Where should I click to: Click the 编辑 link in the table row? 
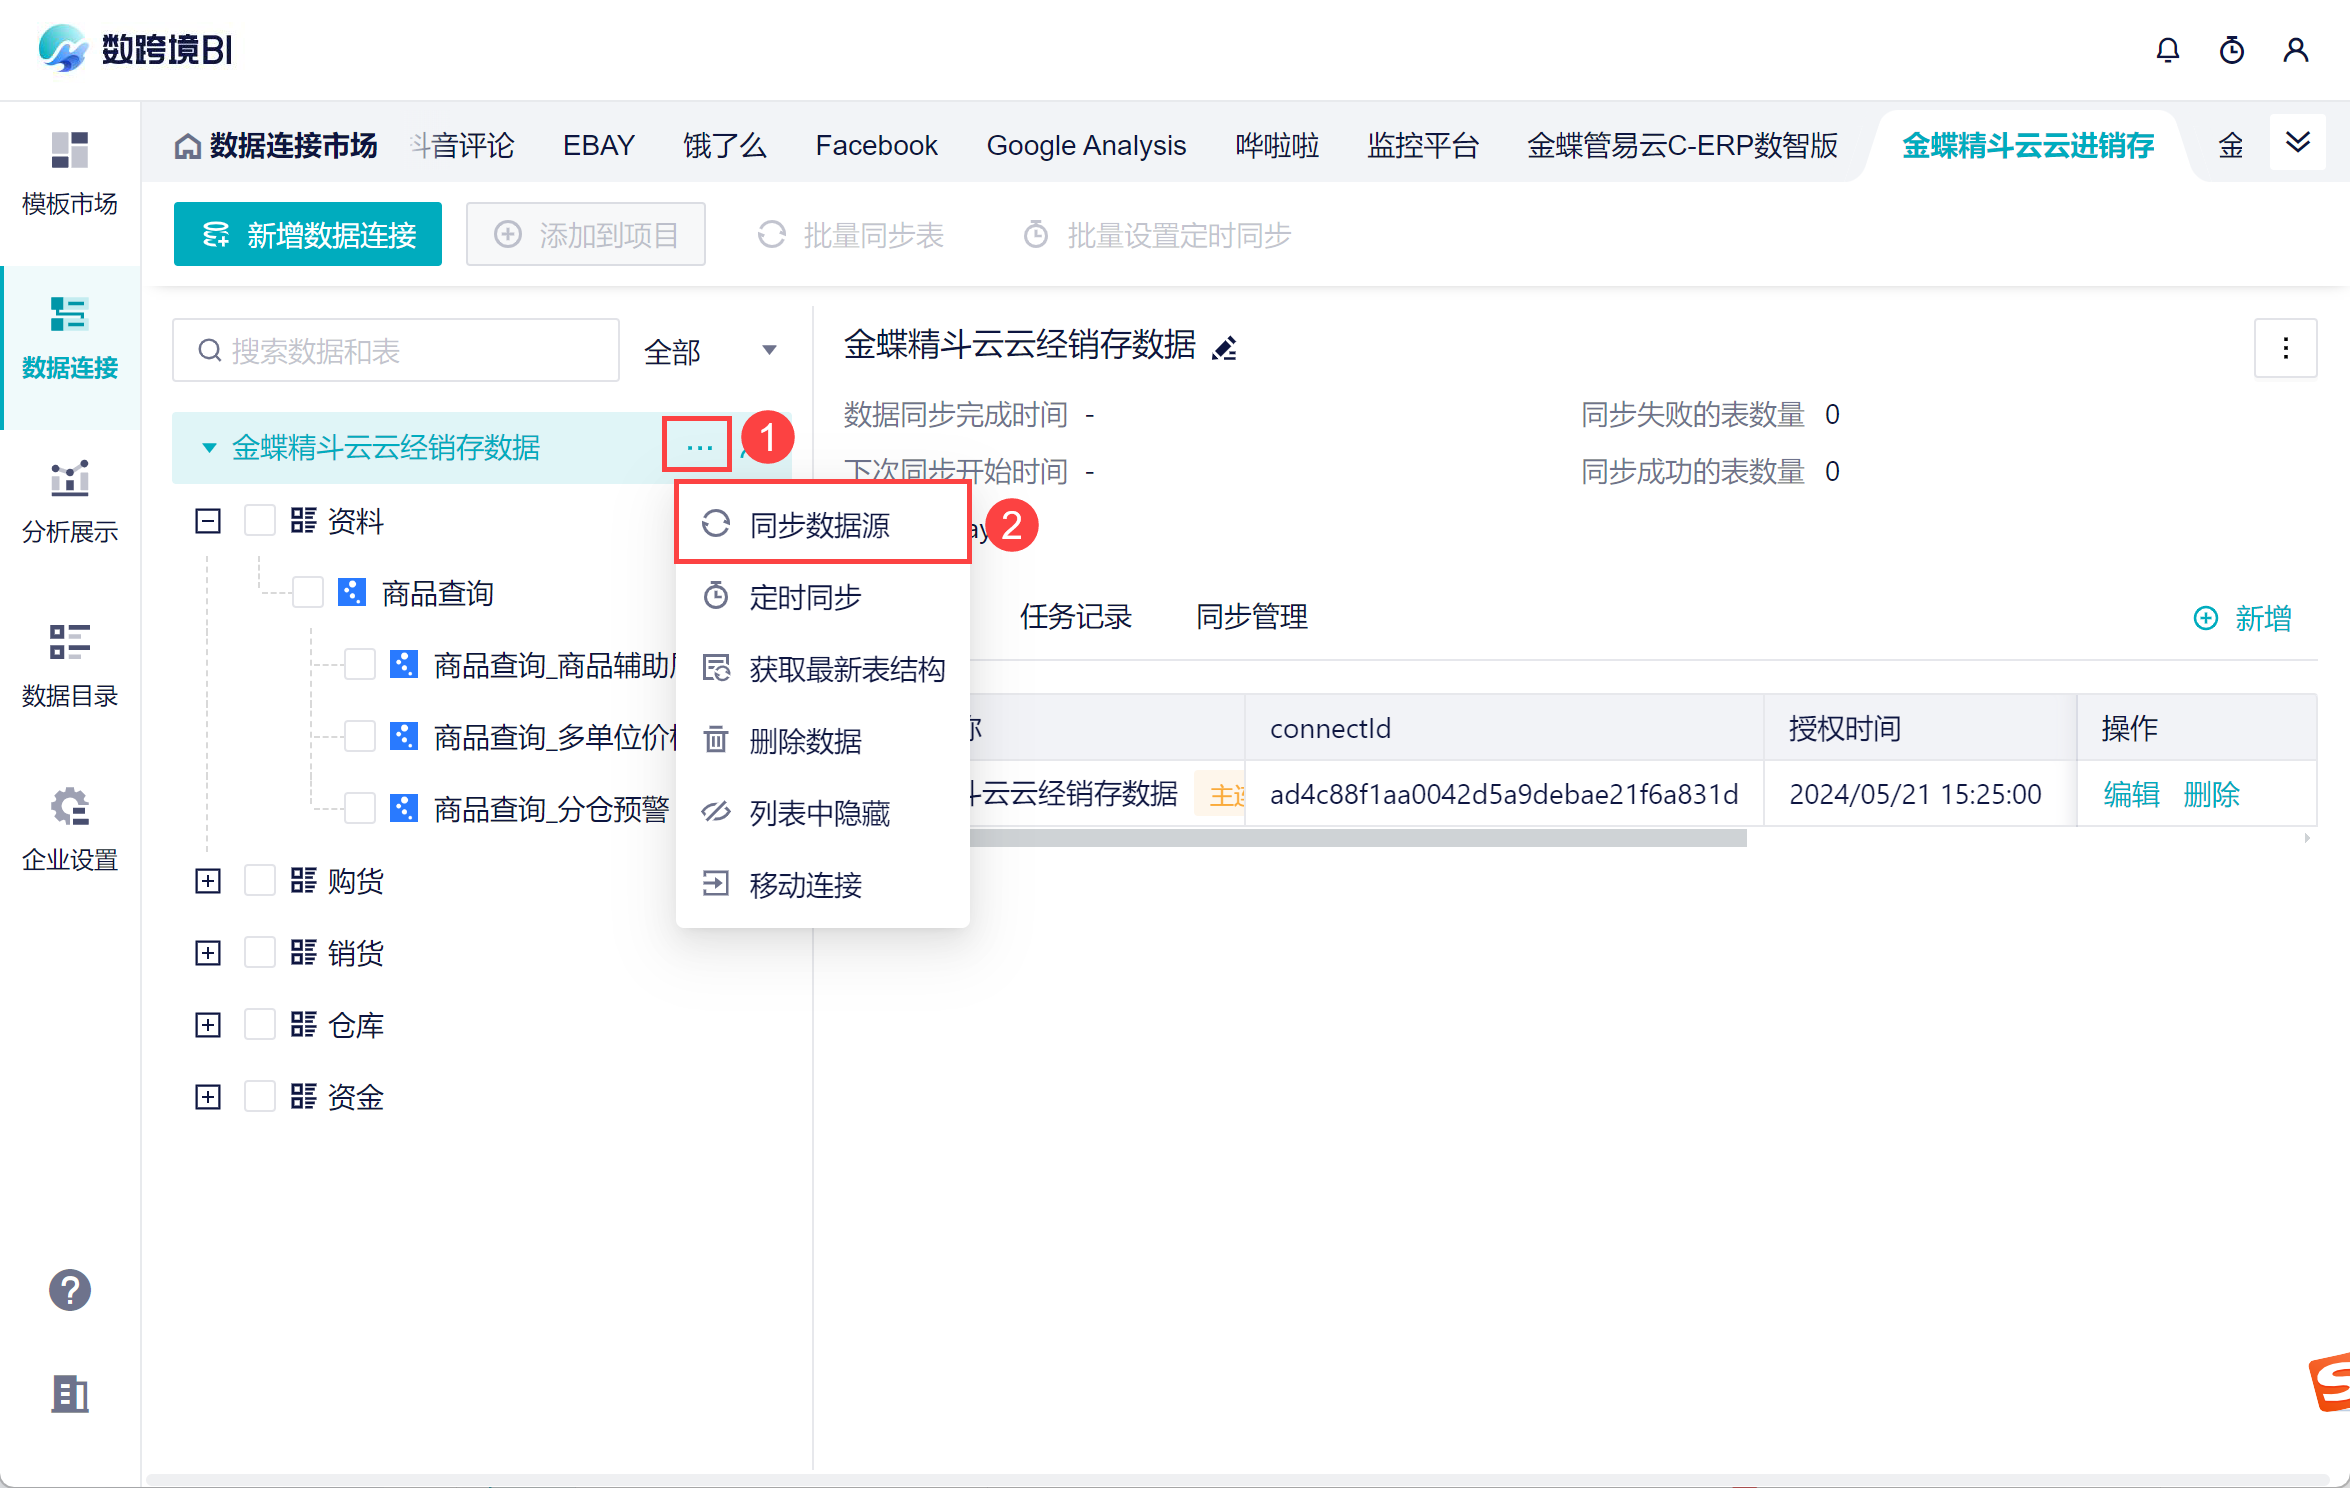point(2131,794)
